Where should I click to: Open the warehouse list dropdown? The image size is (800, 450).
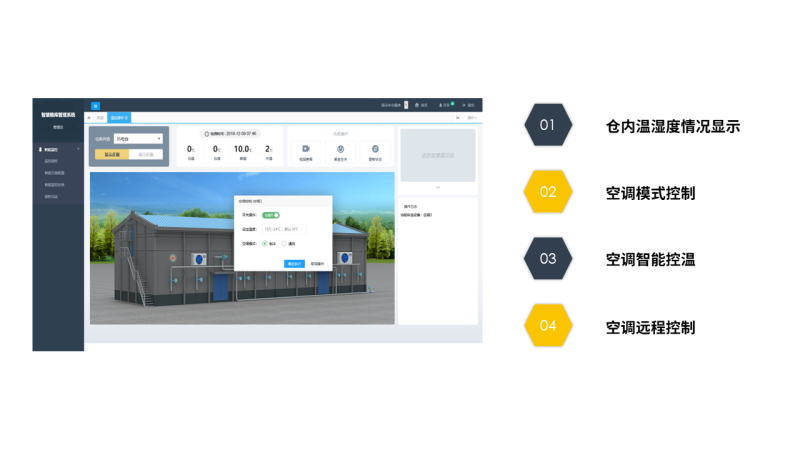point(137,139)
